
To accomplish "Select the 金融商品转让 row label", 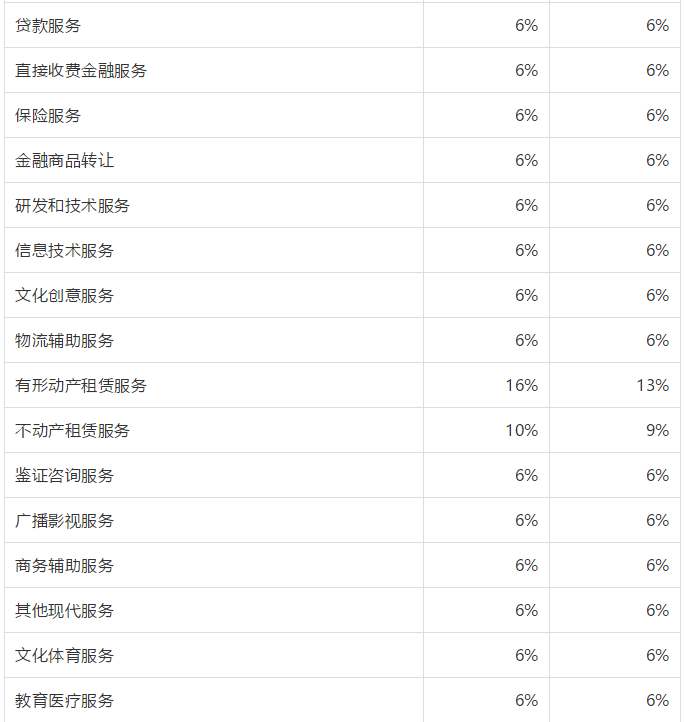I will [x=65, y=161].
